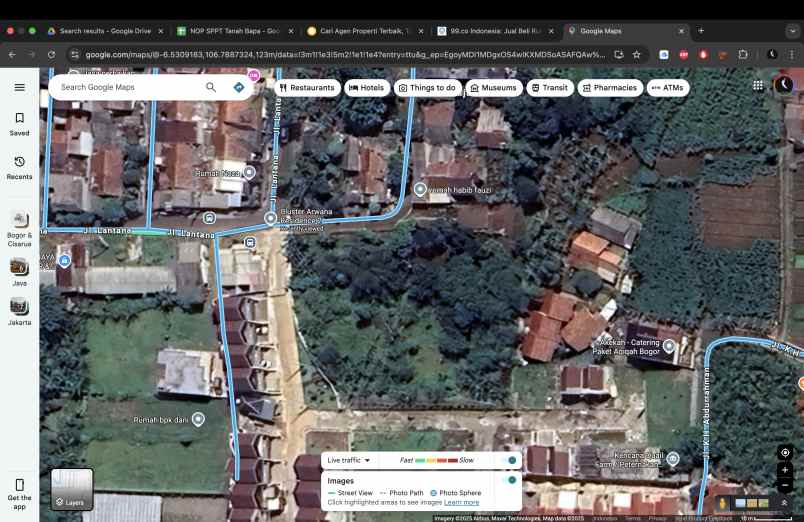Image resolution: width=804 pixels, height=522 pixels.
Task: Open the Learn more link
Action: click(461, 503)
